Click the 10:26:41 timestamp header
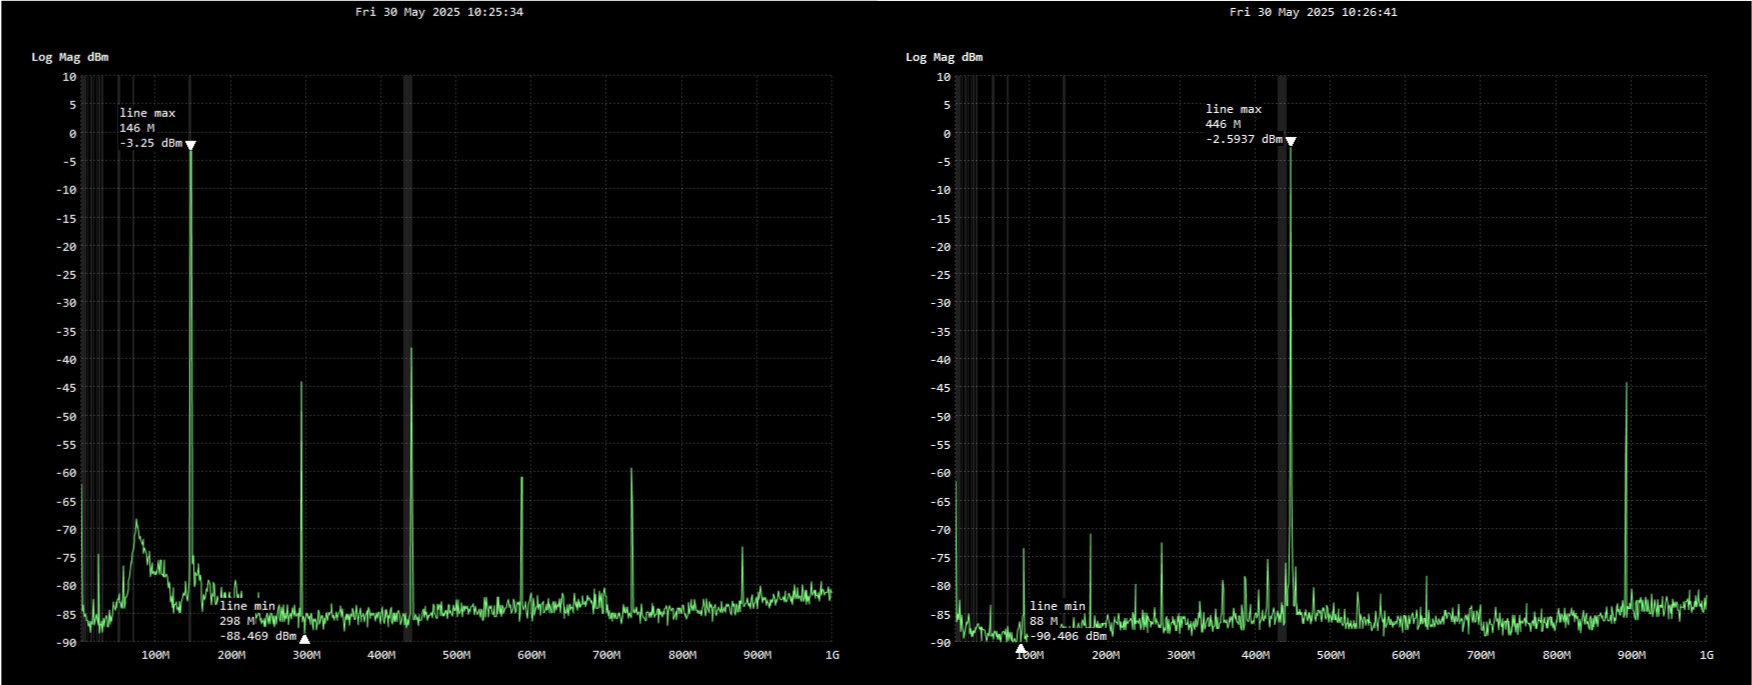The height and width of the screenshot is (685, 1752). (1313, 12)
